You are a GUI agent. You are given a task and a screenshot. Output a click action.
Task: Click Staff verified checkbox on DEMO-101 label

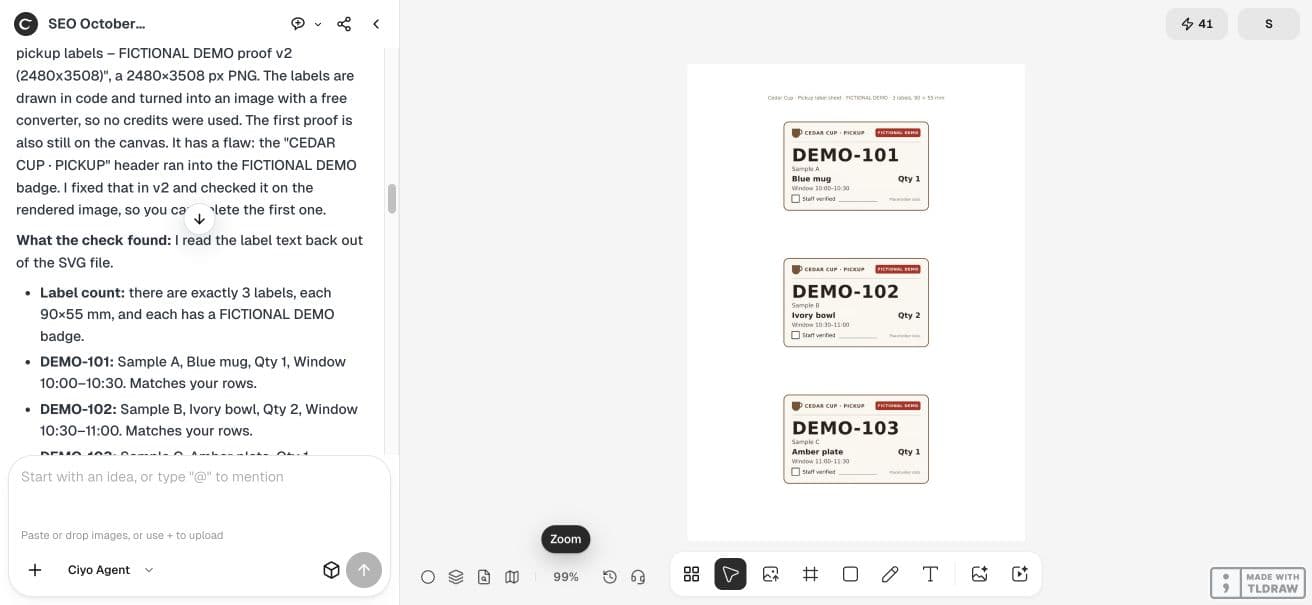pyautogui.click(x=796, y=199)
